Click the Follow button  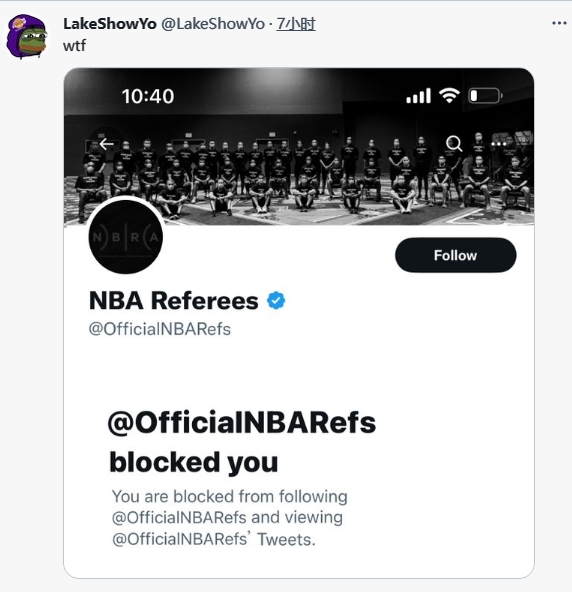[x=455, y=255]
